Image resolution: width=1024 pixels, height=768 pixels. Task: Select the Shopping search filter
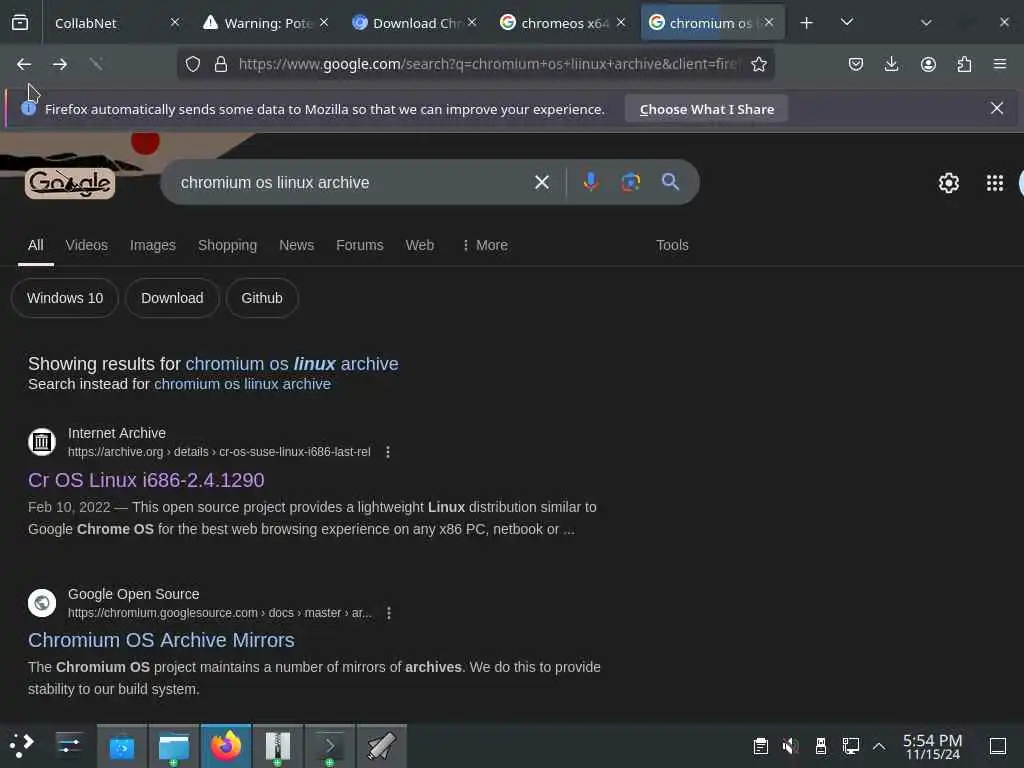227,245
